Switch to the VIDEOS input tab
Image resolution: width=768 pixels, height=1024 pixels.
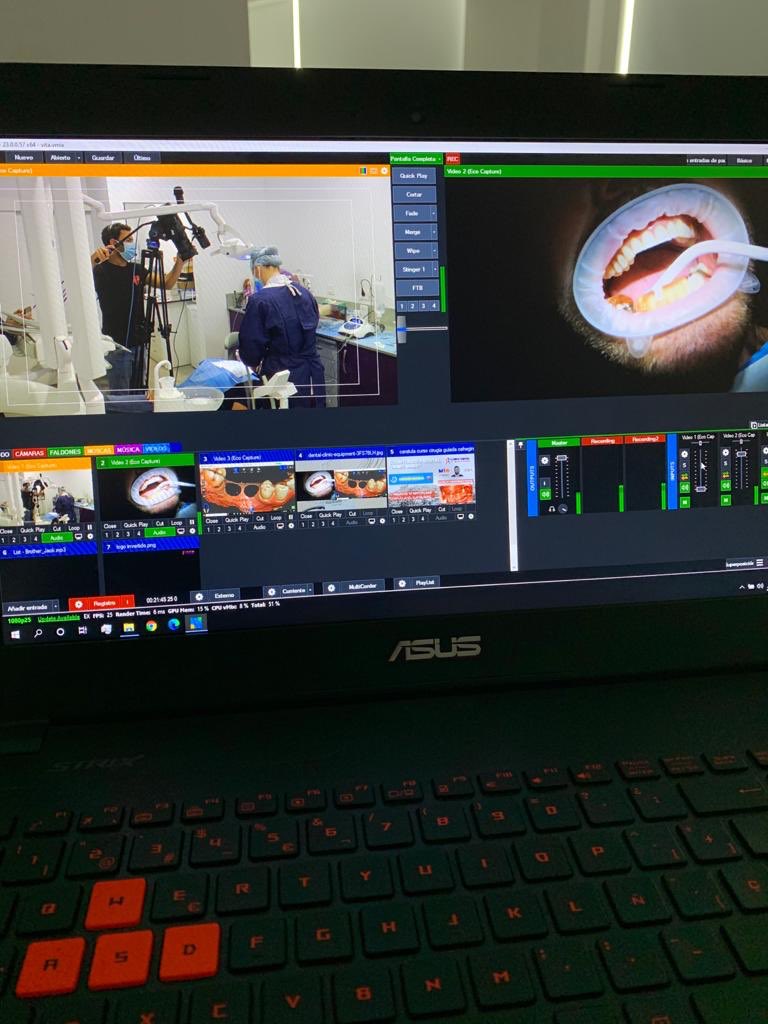(156, 448)
